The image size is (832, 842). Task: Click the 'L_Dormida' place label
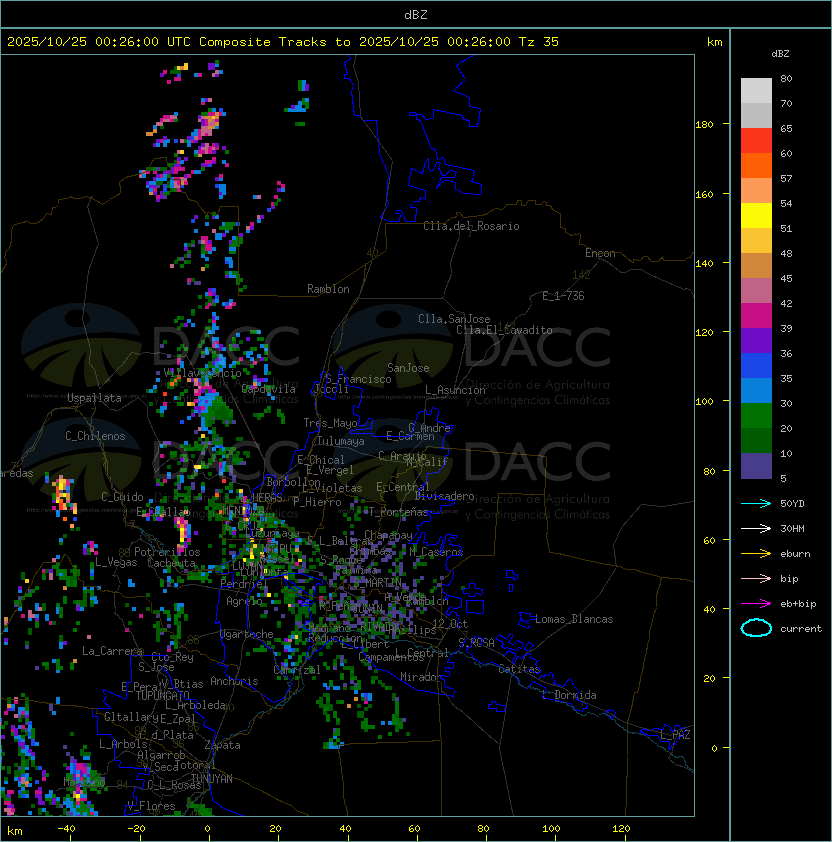click(569, 695)
